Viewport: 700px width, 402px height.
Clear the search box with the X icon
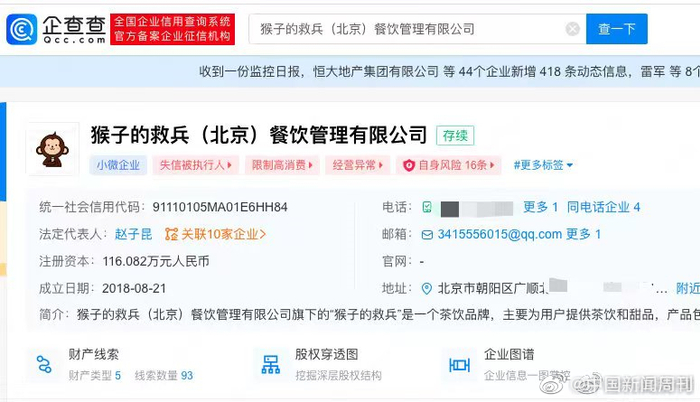coord(572,29)
